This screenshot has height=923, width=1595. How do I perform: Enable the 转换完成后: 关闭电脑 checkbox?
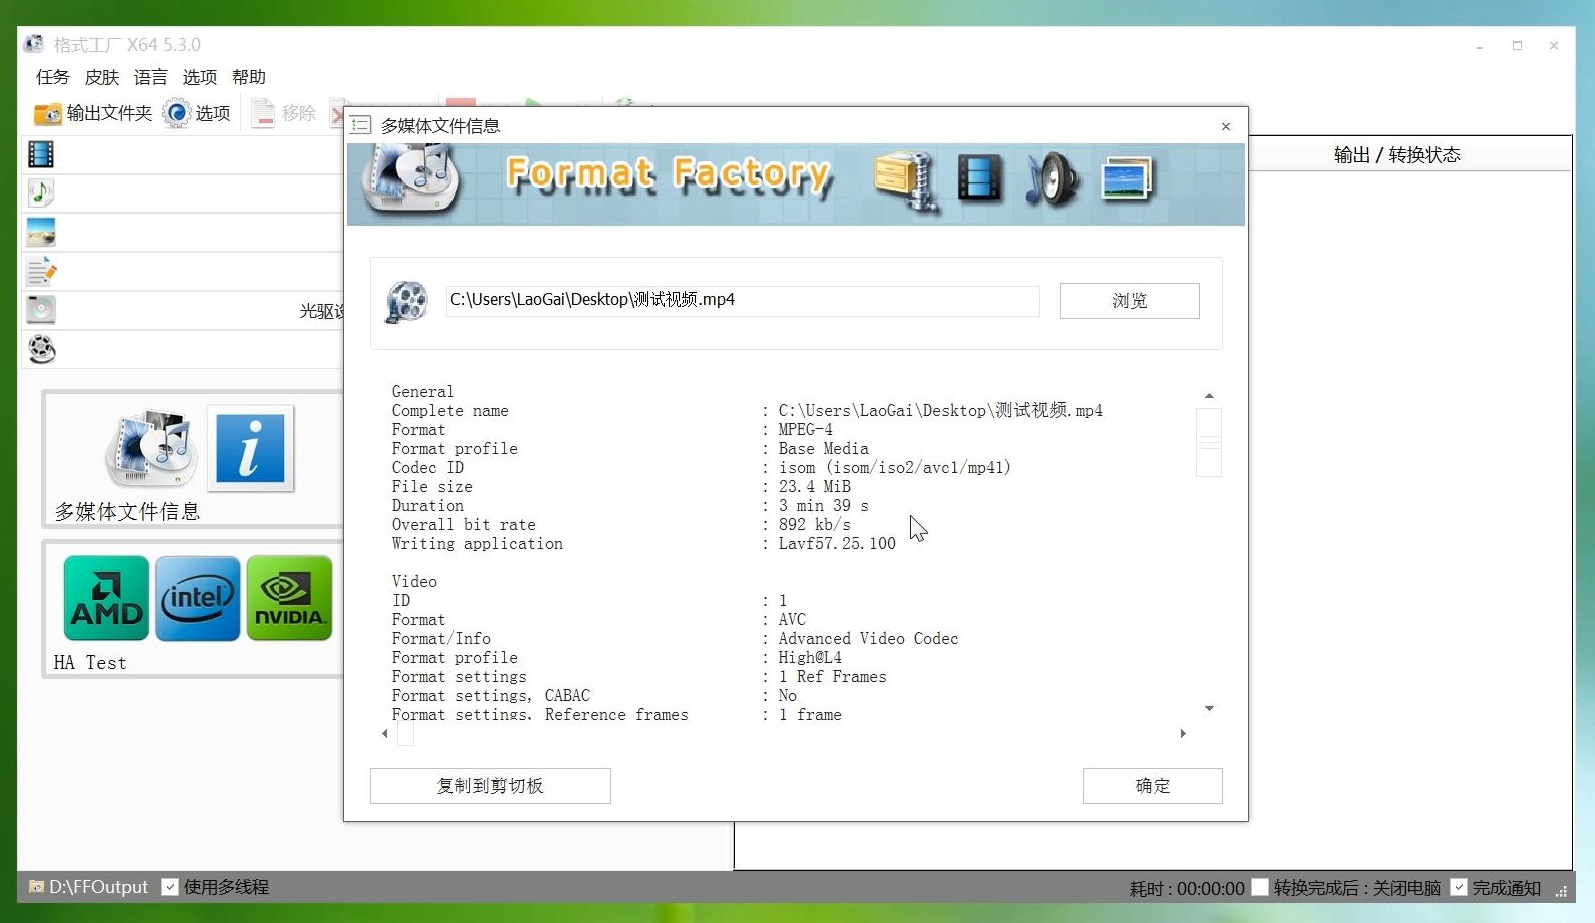(x=1260, y=887)
